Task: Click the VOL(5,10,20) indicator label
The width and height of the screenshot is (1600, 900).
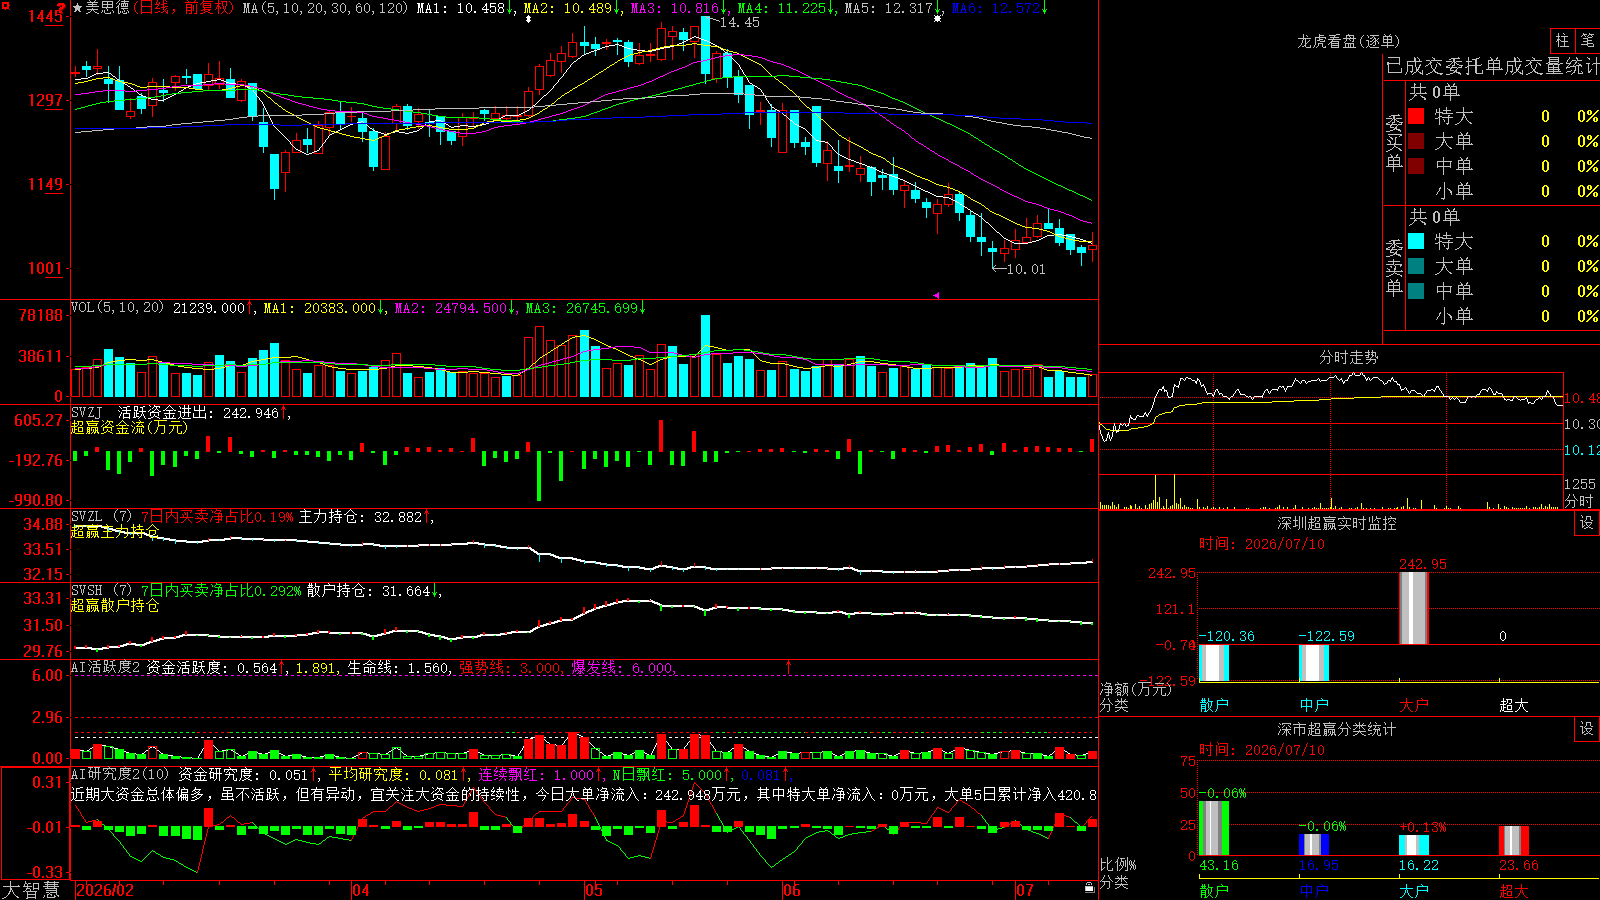Action: [117, 307]
